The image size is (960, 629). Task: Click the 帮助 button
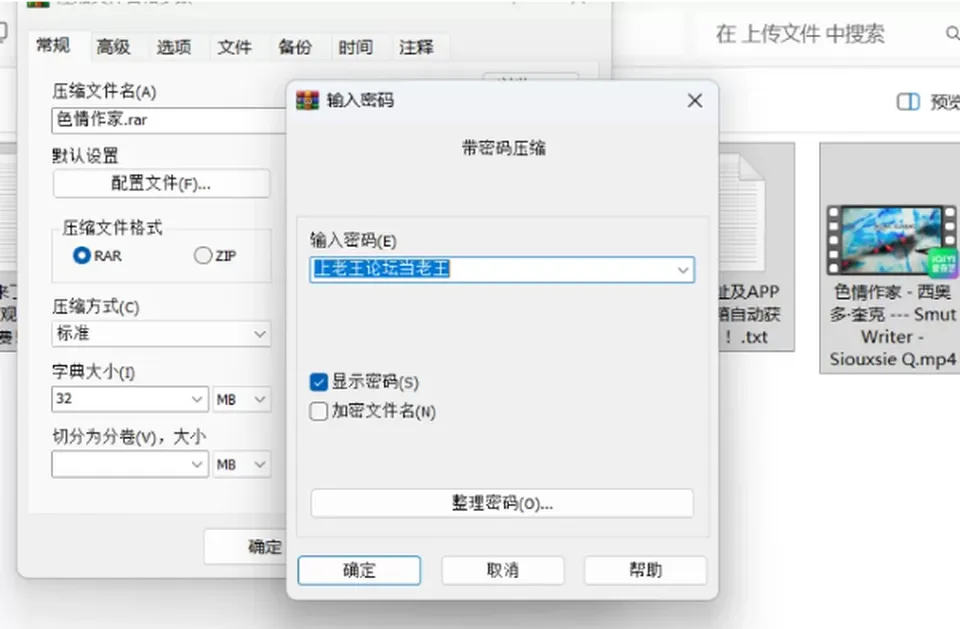(645, 571)
